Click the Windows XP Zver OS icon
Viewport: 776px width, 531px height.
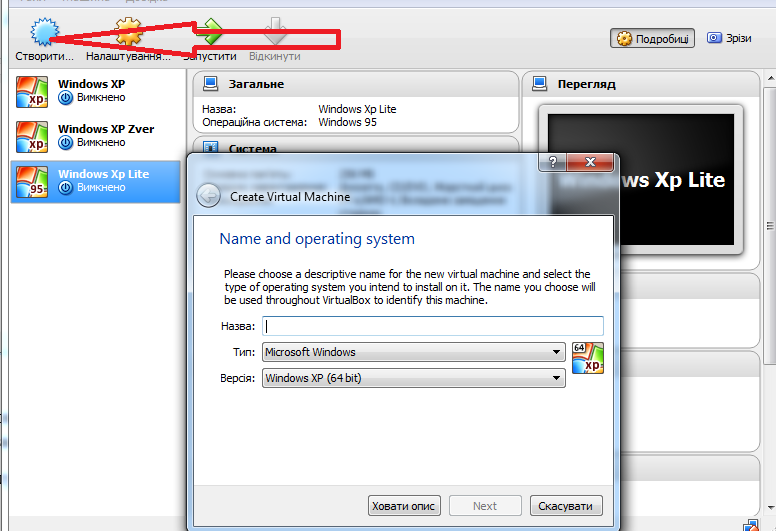[32, 137]
